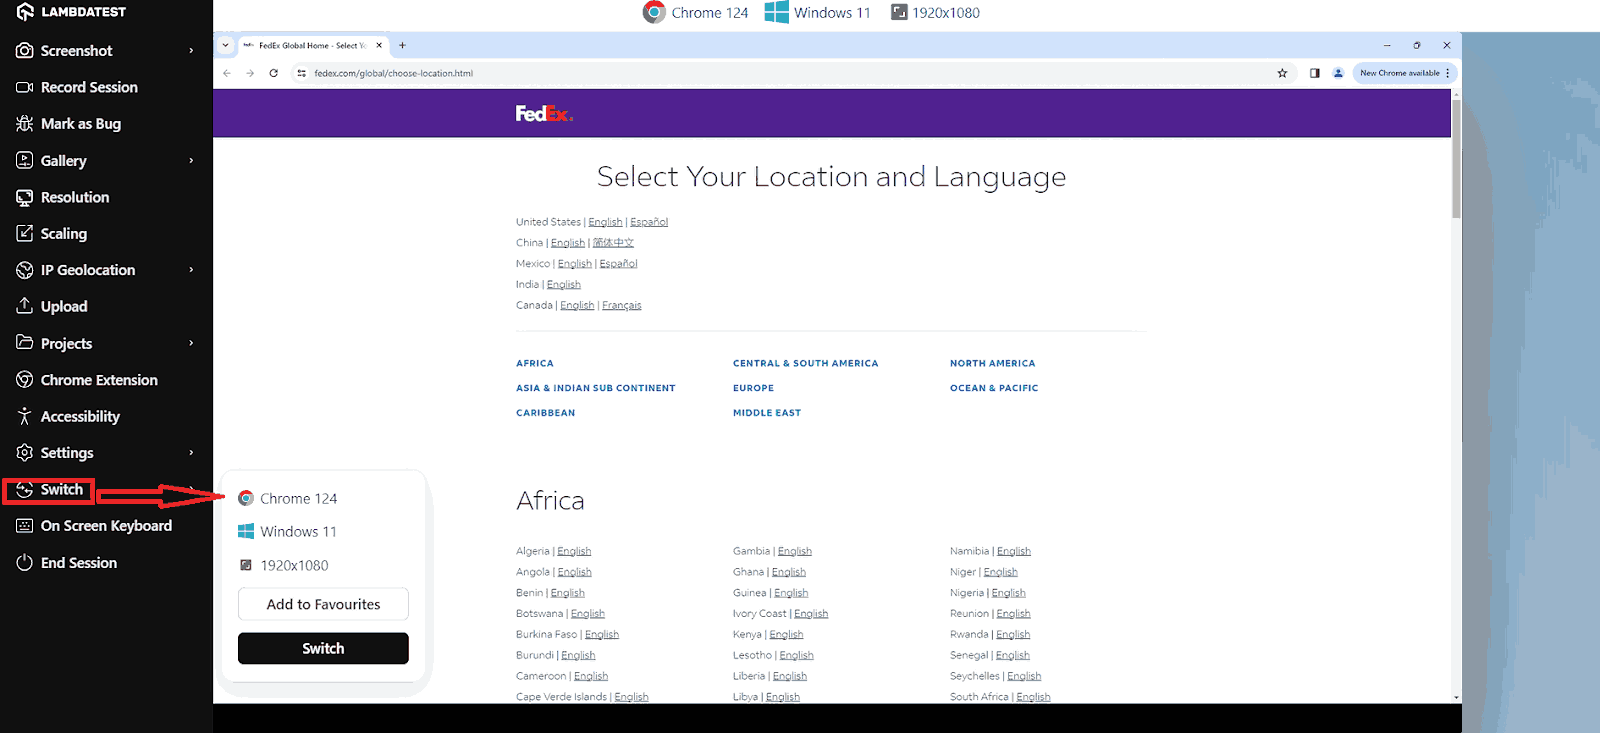1600x733 pixels.
Task: Click the browser forward arrow
Action: coord(250,73)
